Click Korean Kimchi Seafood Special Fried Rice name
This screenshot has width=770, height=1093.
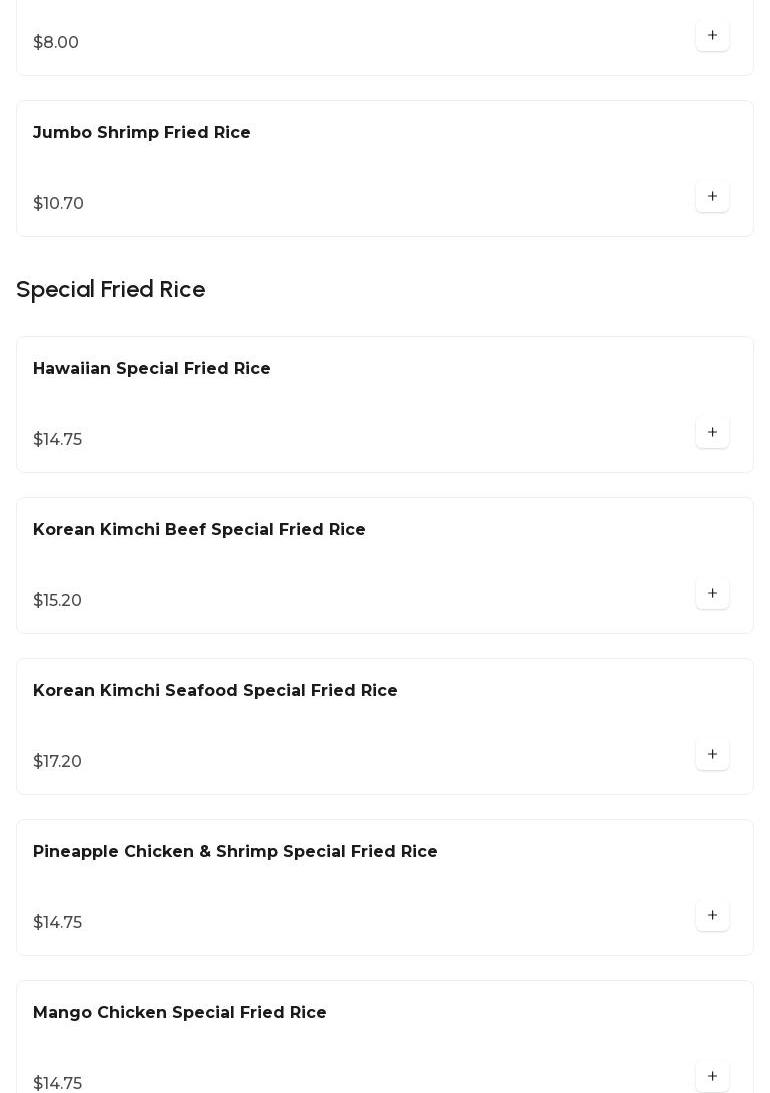(x=215, y=691)
